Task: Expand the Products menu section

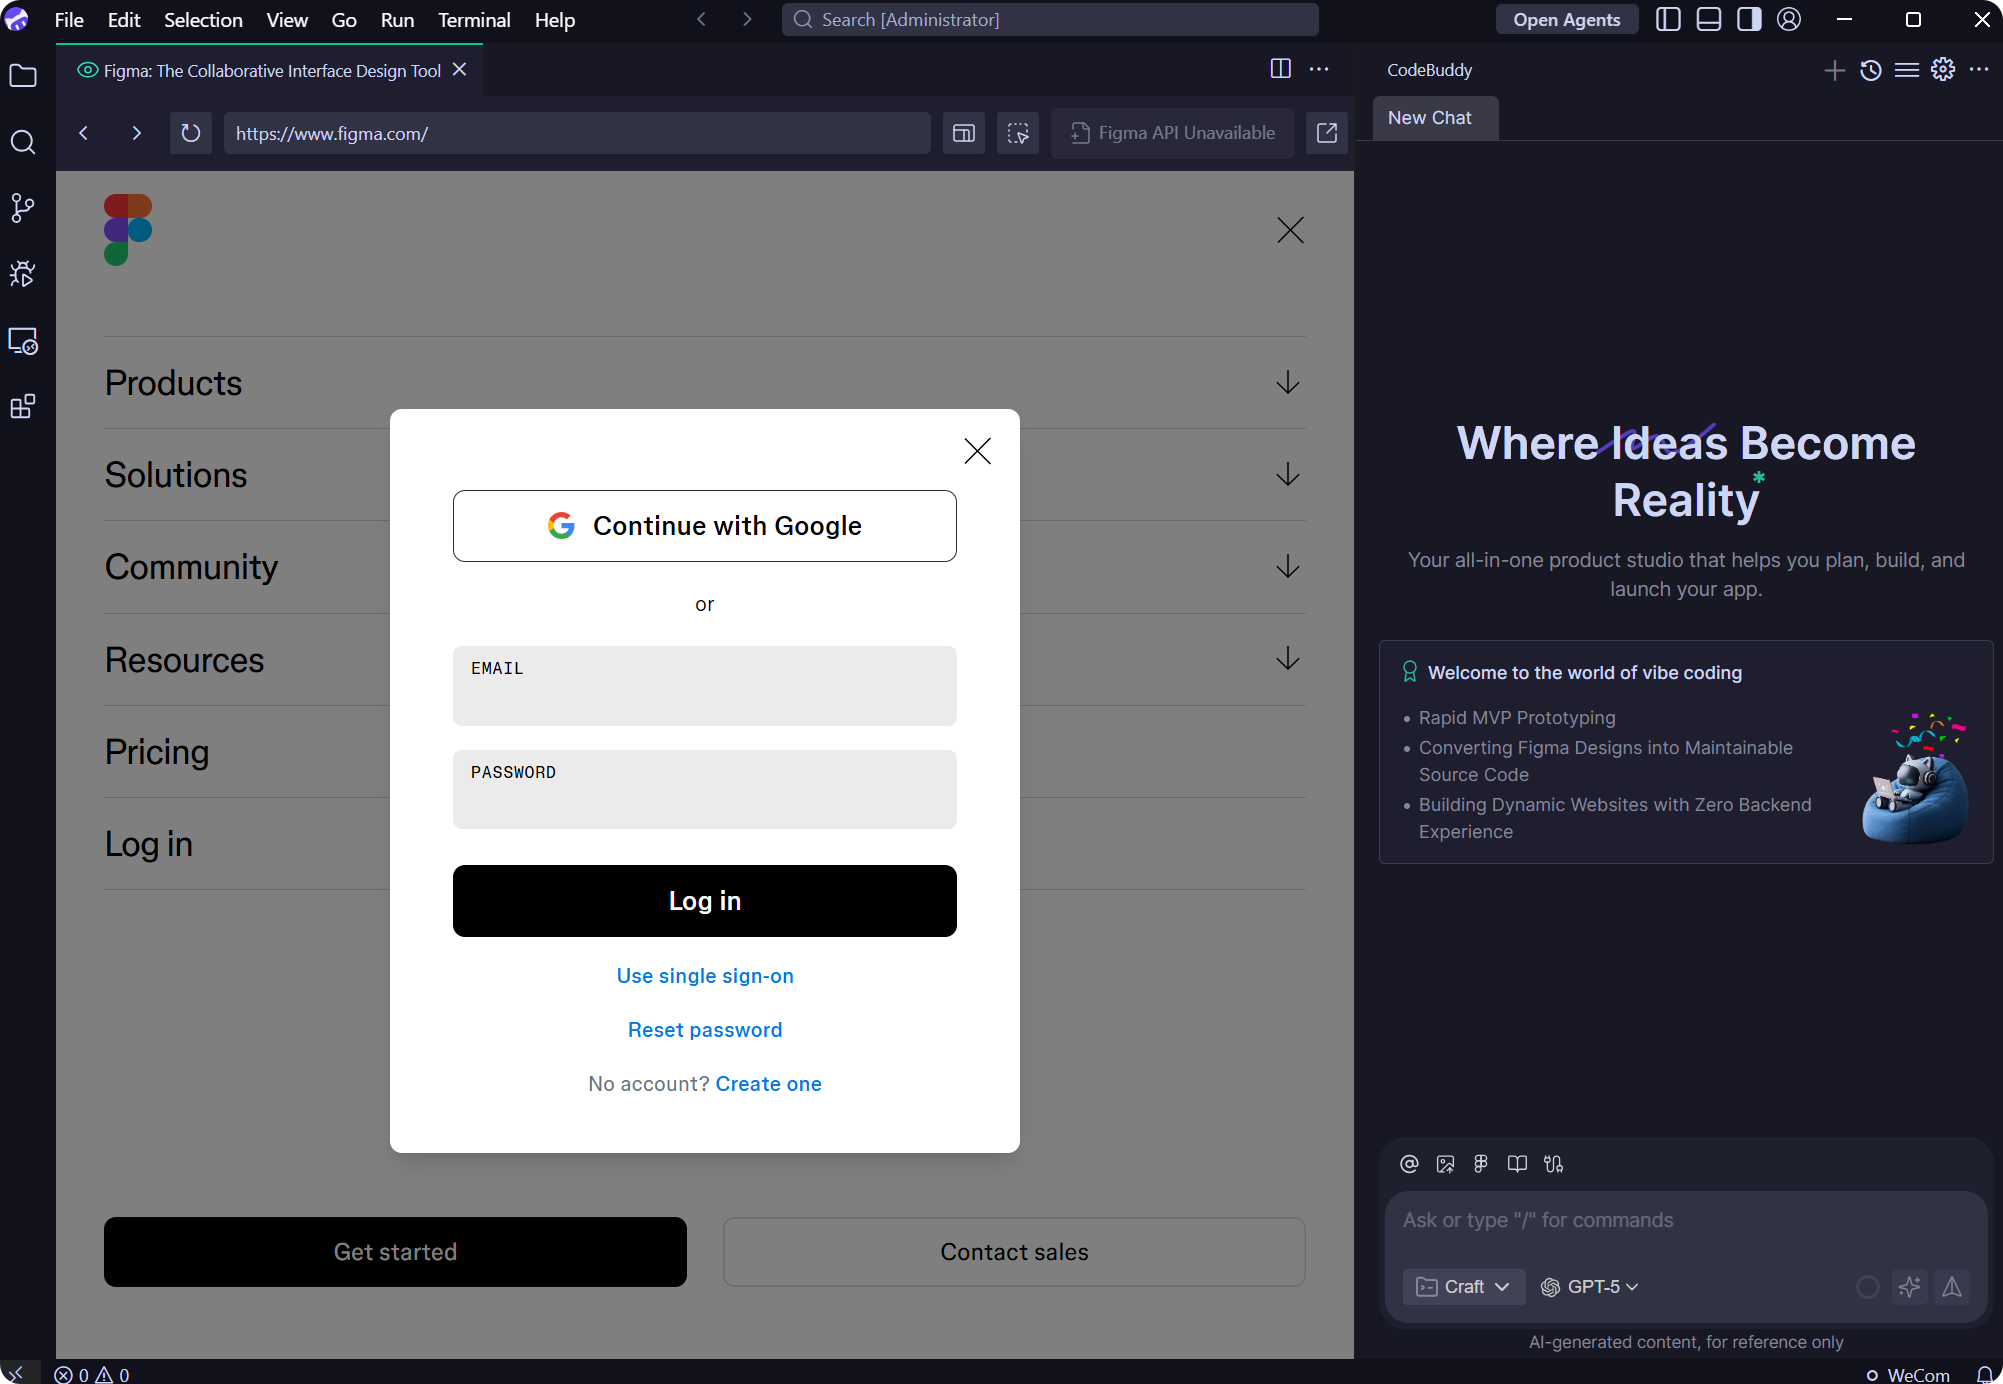Action: [x=705, y=383]
